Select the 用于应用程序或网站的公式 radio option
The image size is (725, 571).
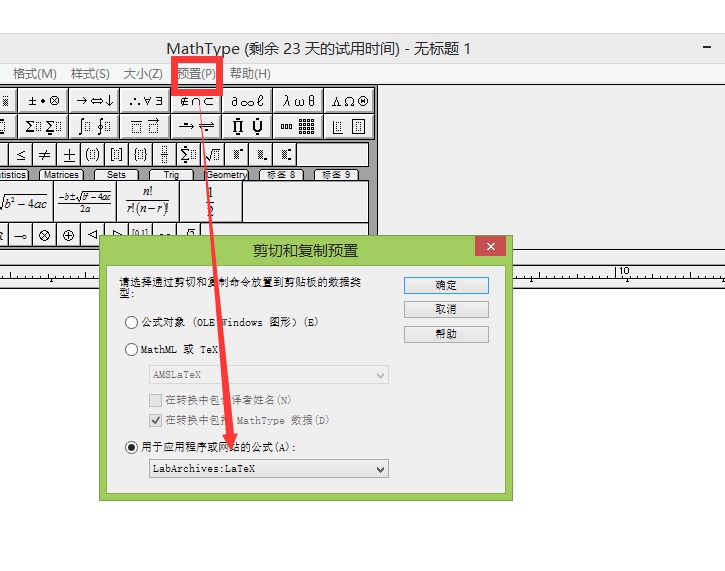point(131,447)
